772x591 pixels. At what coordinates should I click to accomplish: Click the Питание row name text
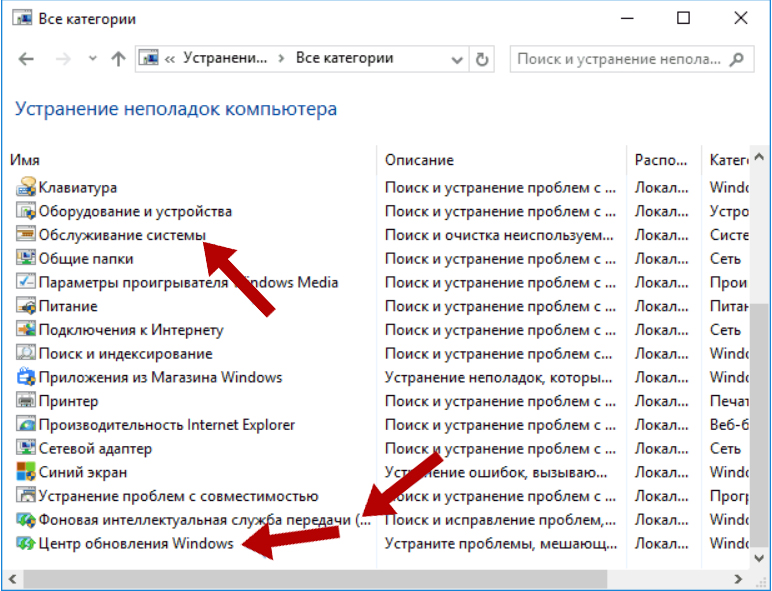tap(68, 306)
